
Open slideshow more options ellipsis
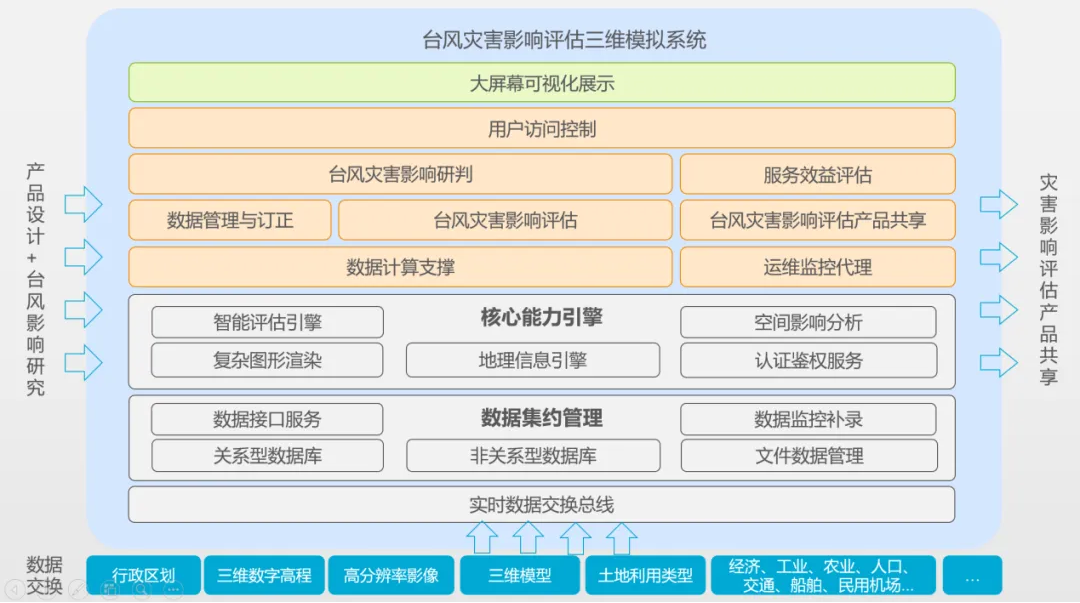pos(173,590)
